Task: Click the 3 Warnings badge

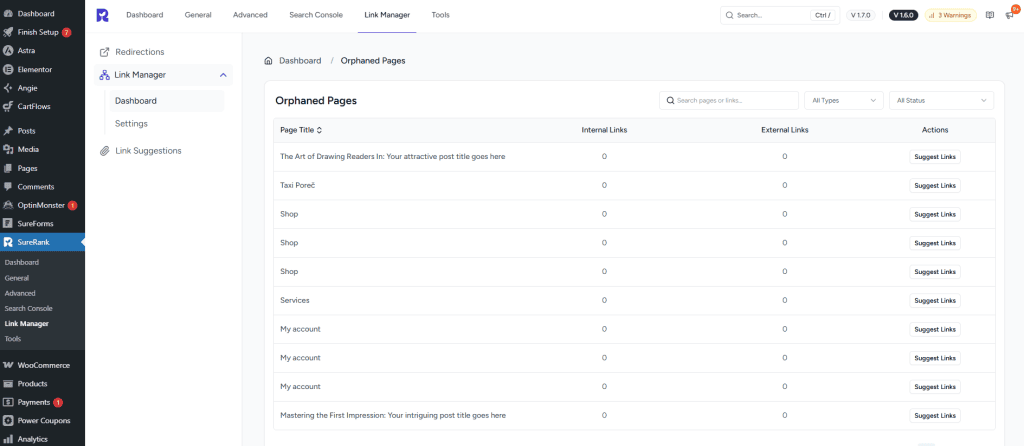Action: (x=951, y=15)
